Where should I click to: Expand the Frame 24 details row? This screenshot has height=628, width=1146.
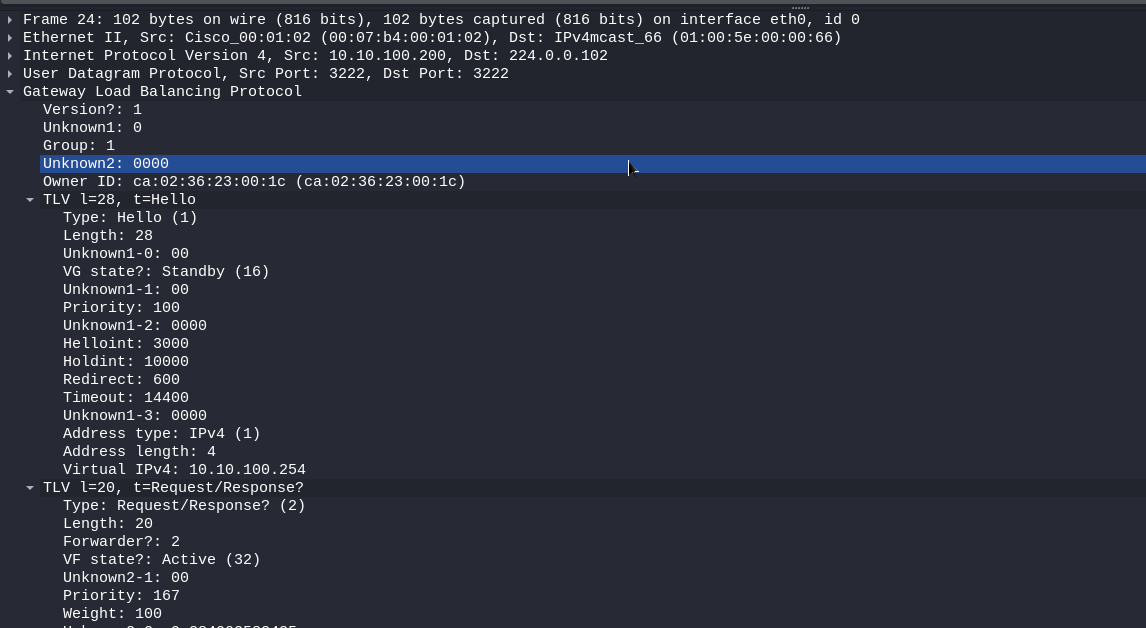click(x=10, y=20)
